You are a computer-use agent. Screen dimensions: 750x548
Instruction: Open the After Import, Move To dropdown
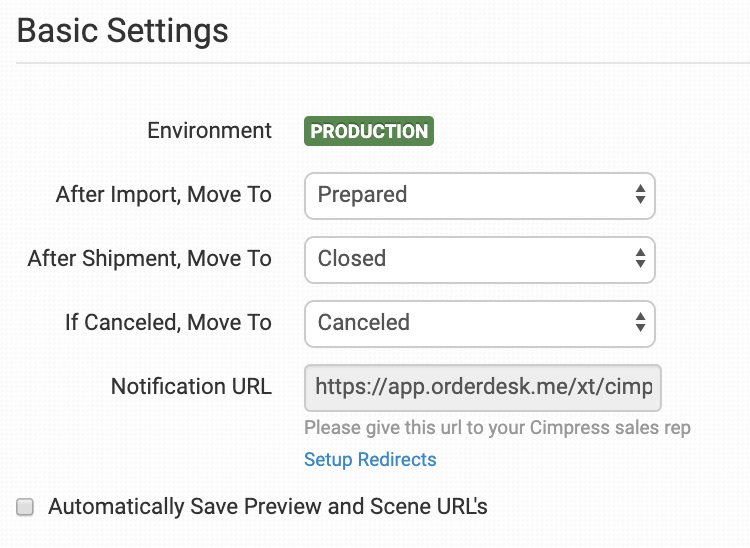[479, 195]
